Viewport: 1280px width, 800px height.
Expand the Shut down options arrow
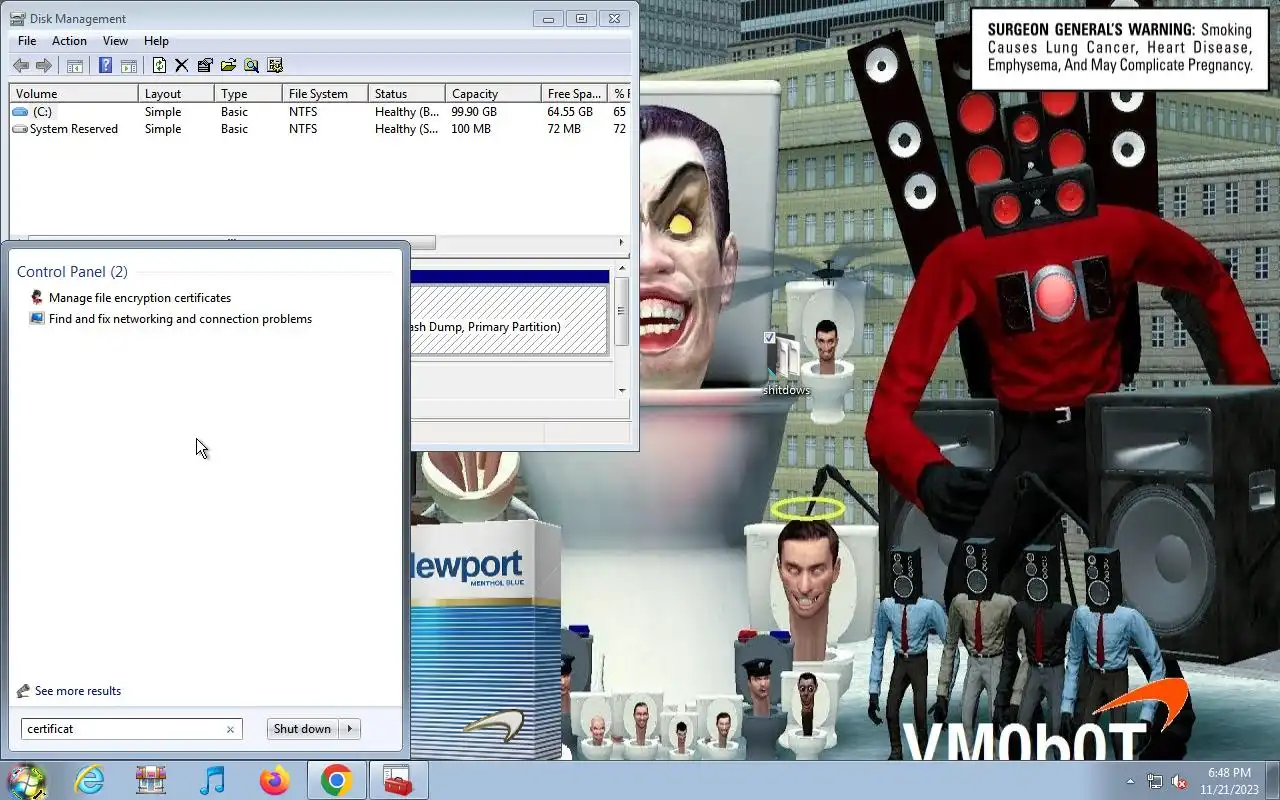click(350, 729)
